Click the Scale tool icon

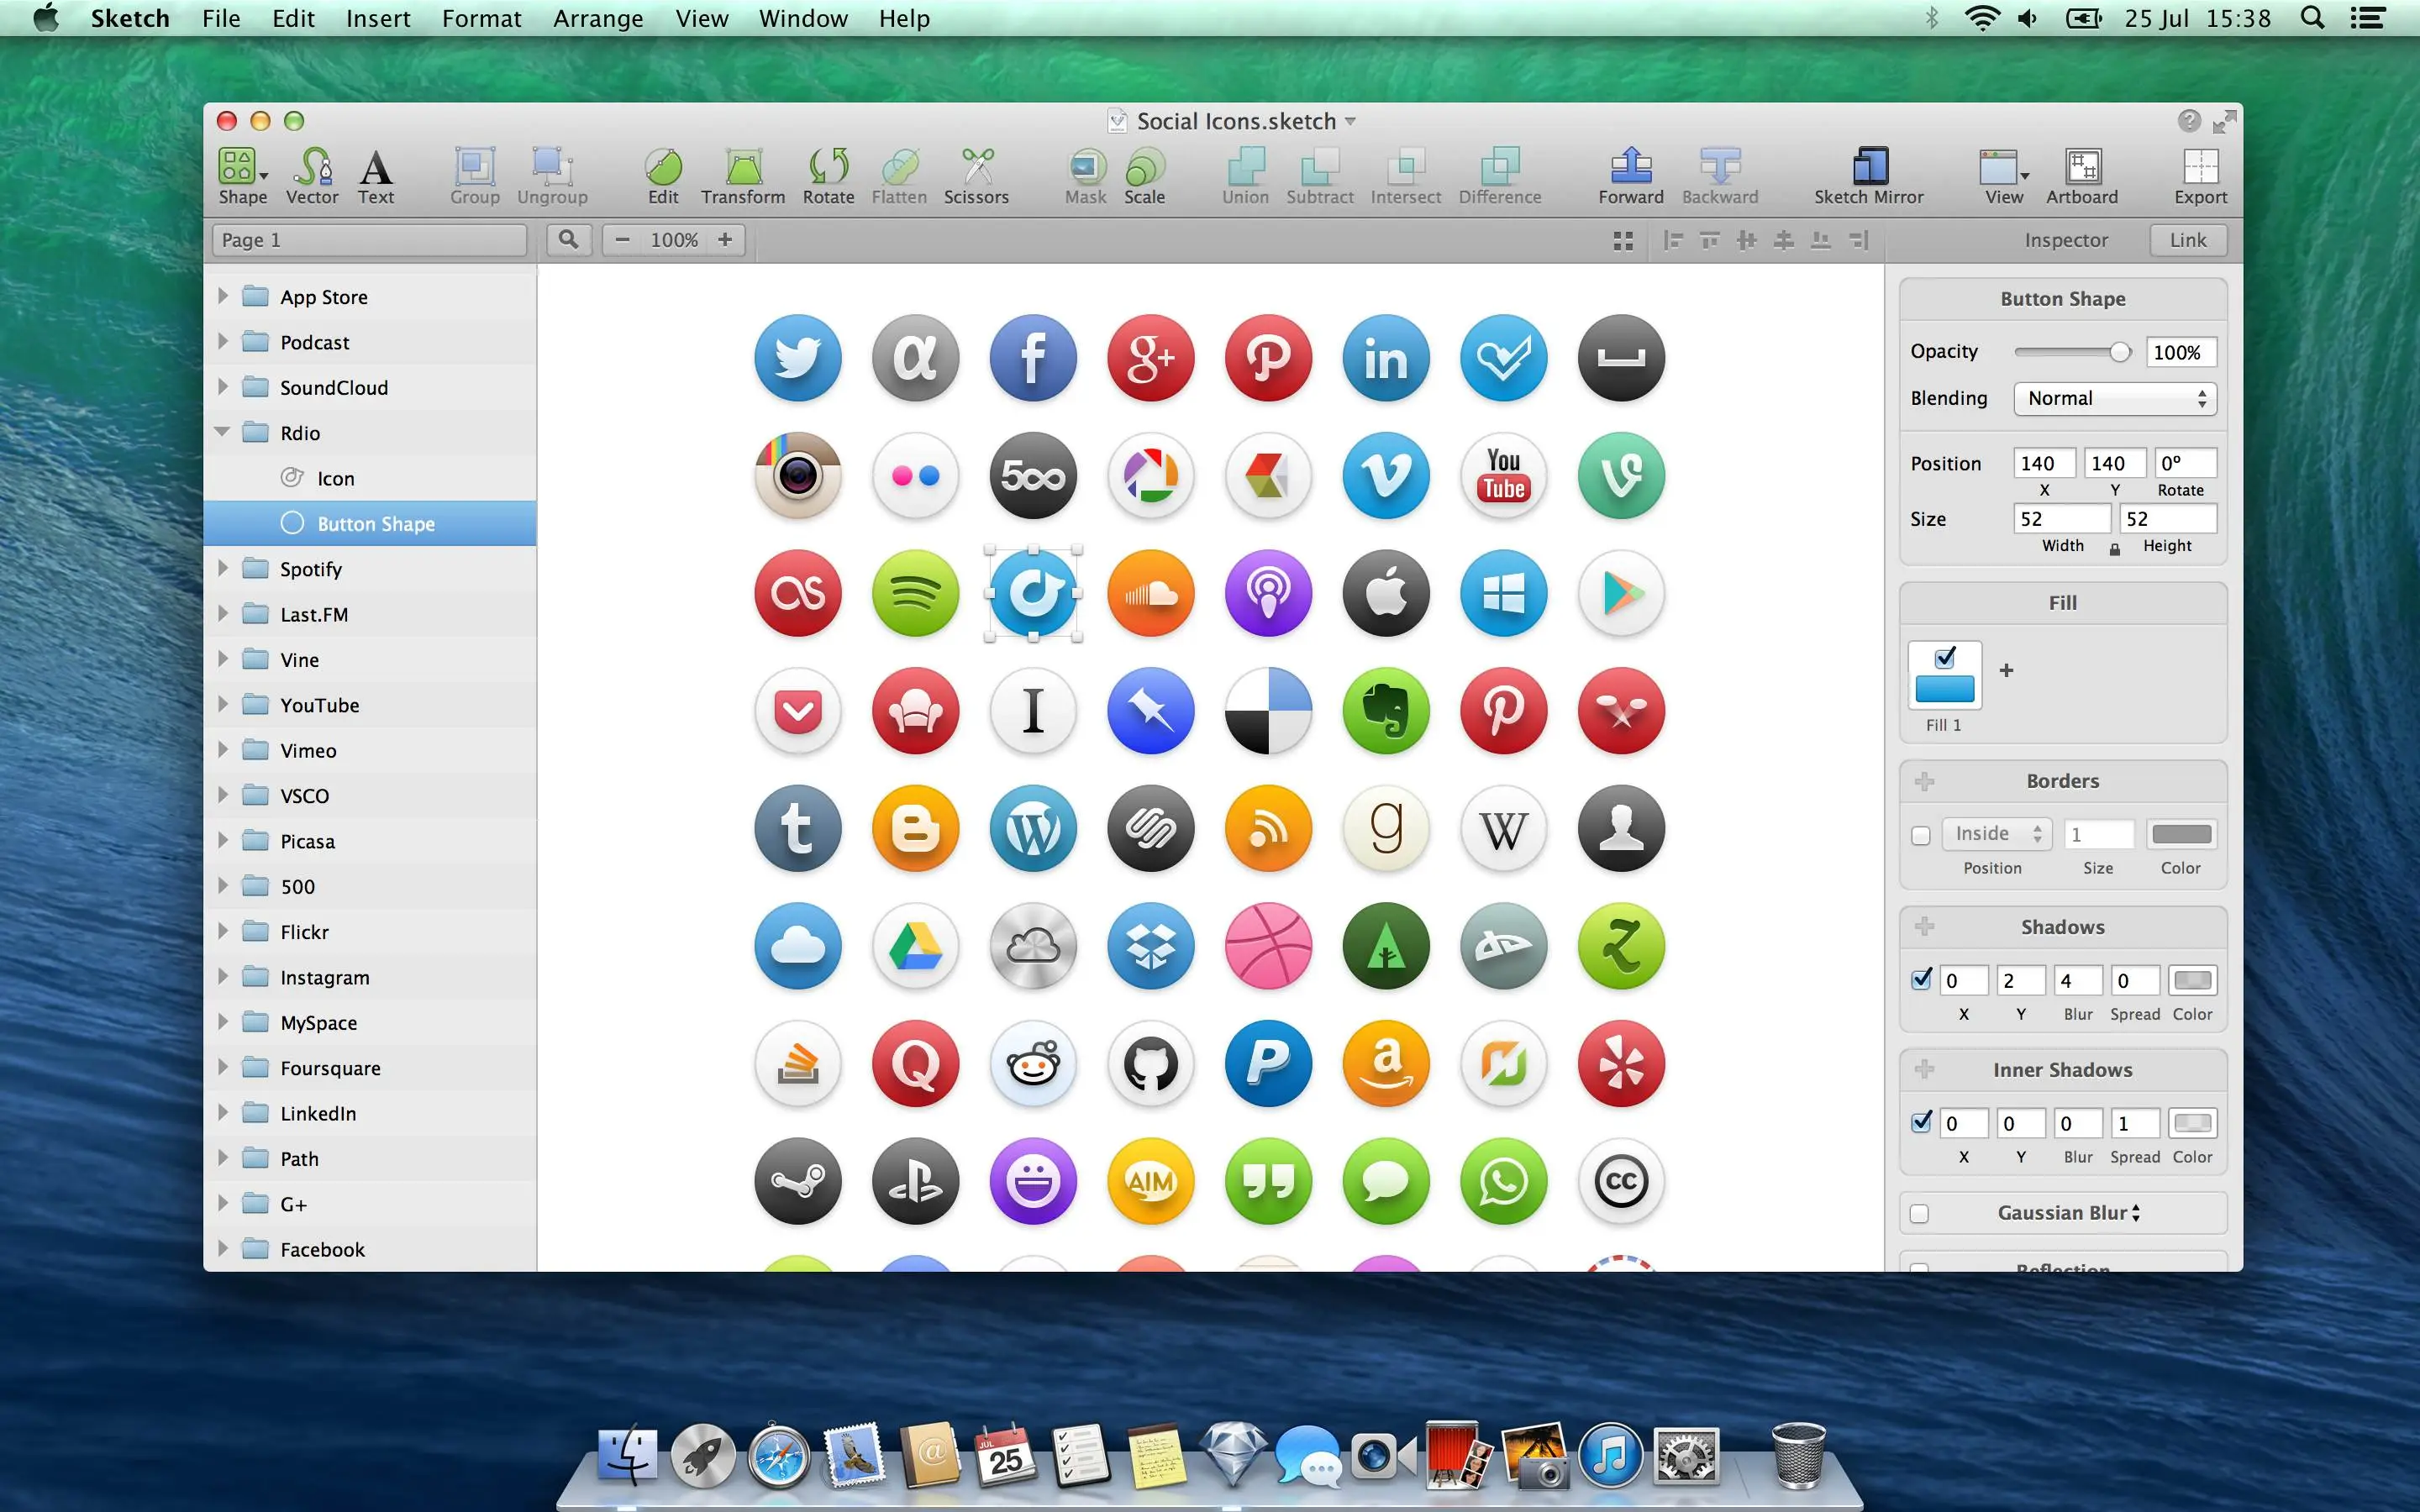1144,176
